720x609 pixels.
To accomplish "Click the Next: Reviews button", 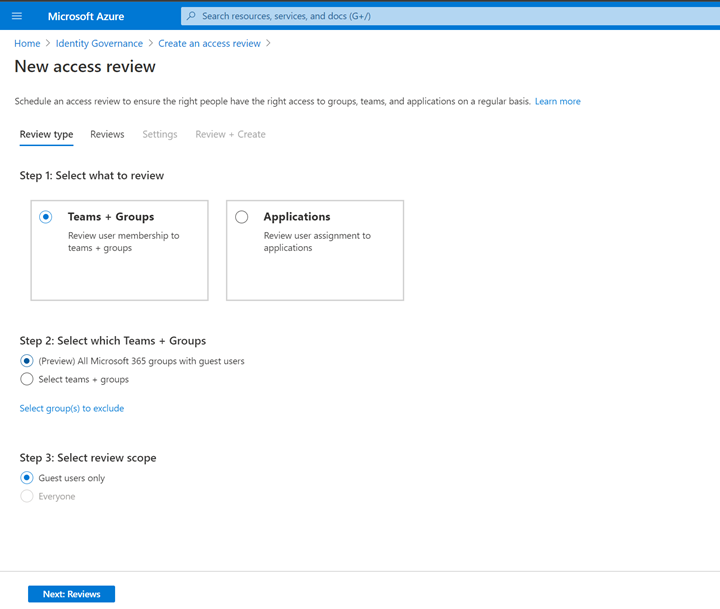I will coord(72,594).
